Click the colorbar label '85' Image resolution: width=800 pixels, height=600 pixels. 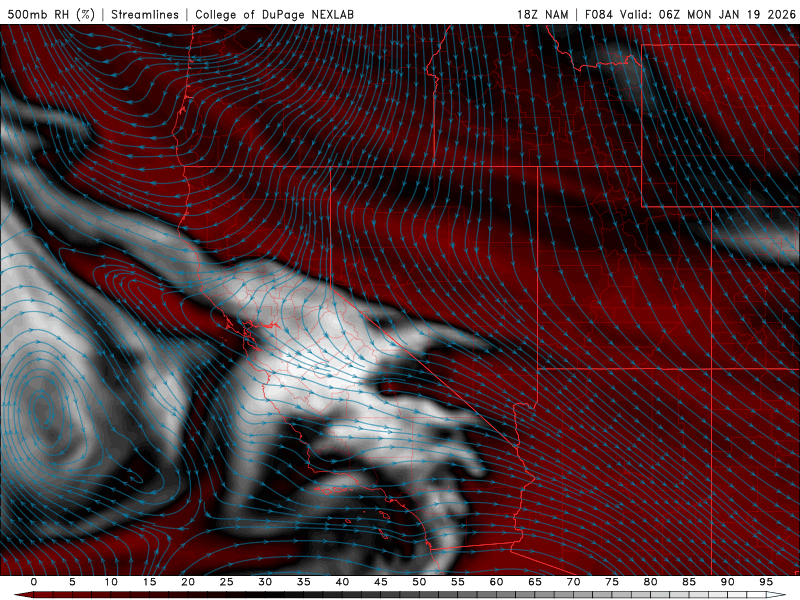pyautogui.click(x=689, y=582)
